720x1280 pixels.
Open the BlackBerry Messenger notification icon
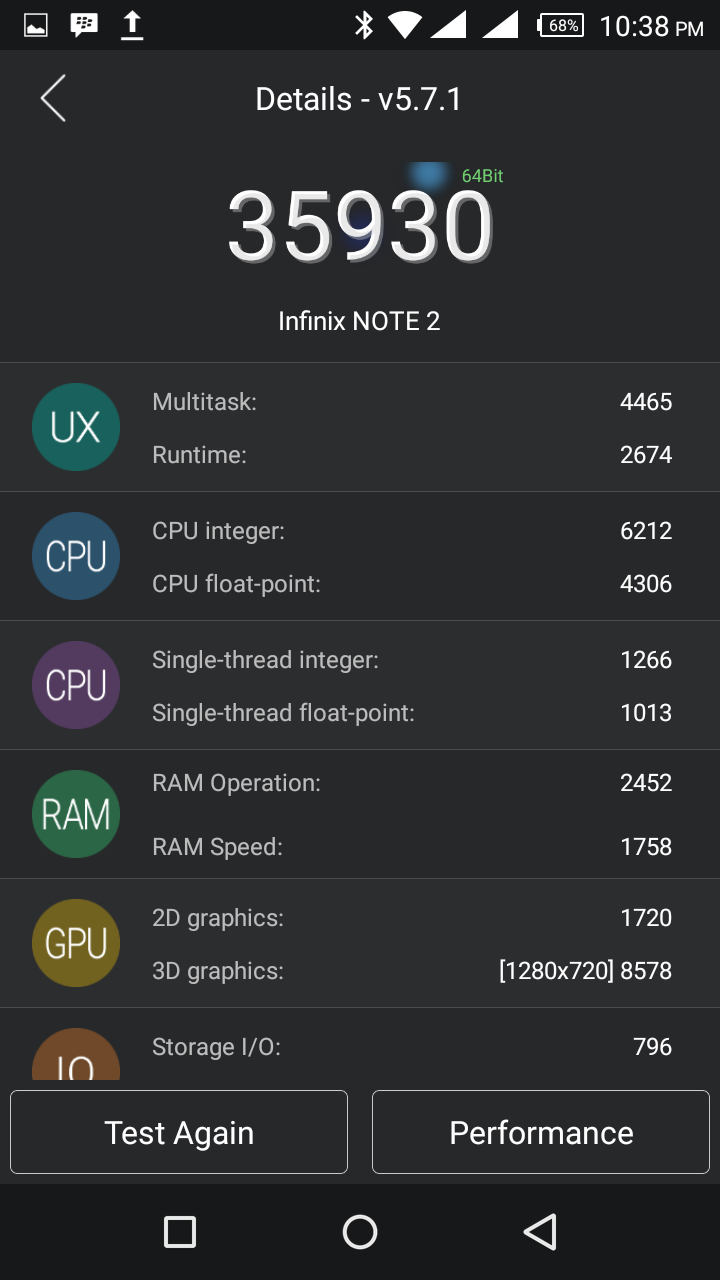(x=84, y=26)
